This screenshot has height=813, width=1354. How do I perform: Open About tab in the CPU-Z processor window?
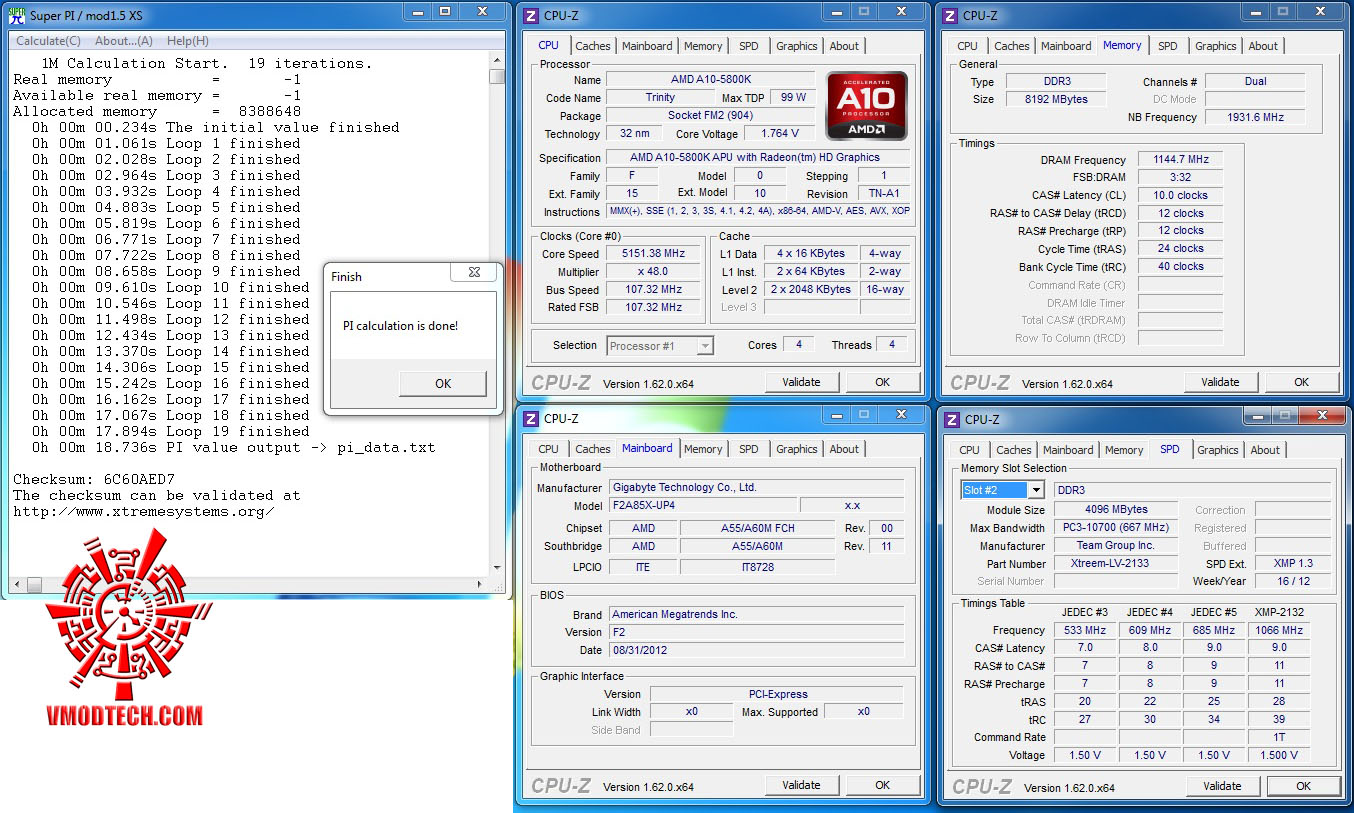(844, 46)
